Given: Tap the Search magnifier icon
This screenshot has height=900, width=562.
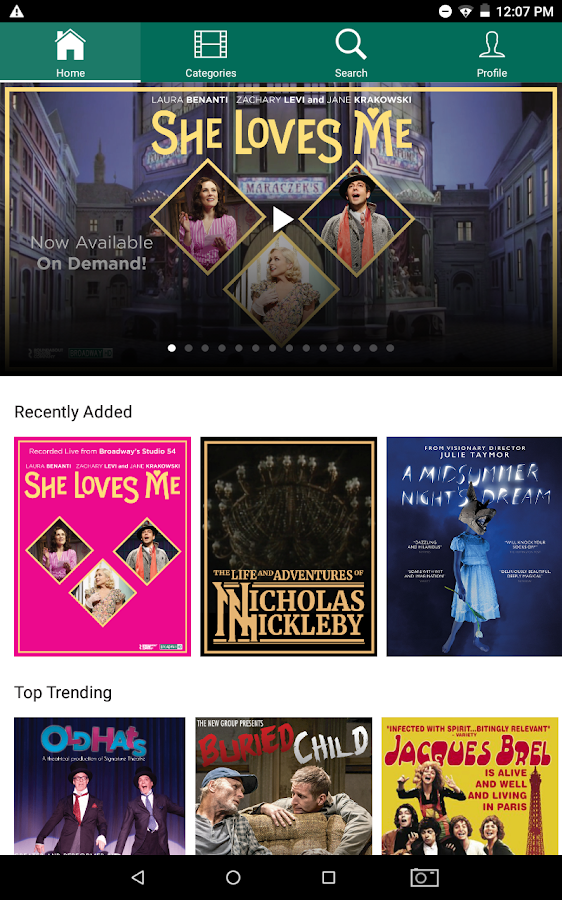Looking at the screenshot, I should [x=351, y=45].
